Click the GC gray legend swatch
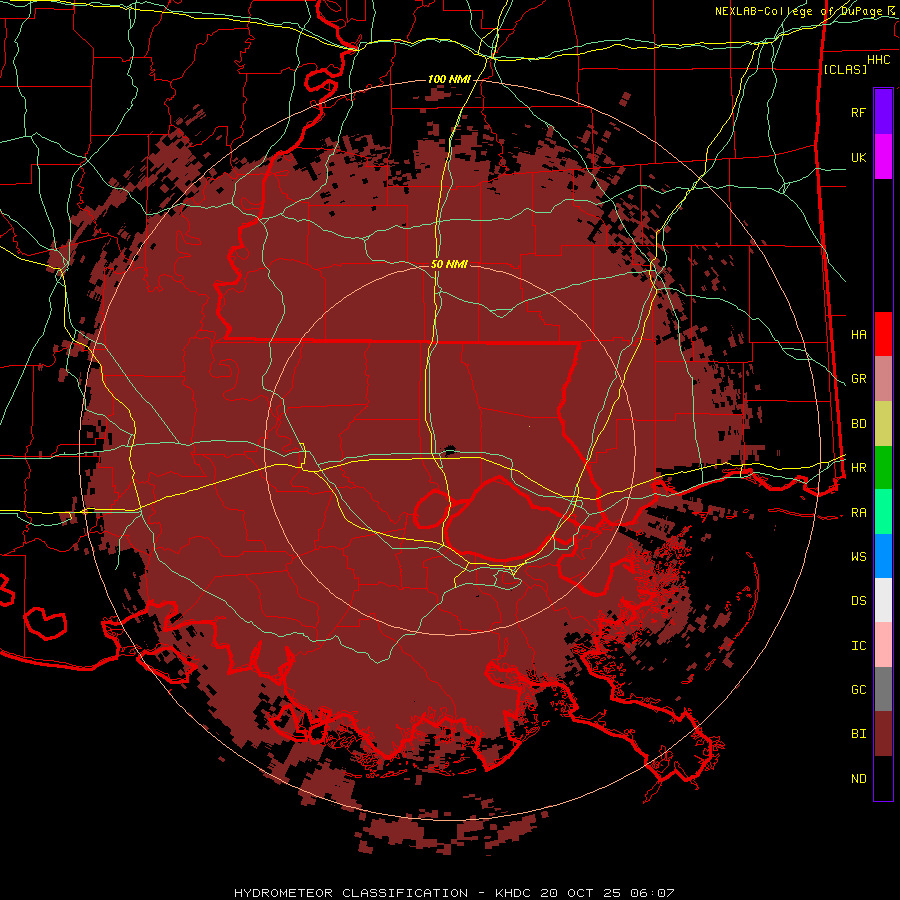The image size is (900, 900). pos(883,689)
